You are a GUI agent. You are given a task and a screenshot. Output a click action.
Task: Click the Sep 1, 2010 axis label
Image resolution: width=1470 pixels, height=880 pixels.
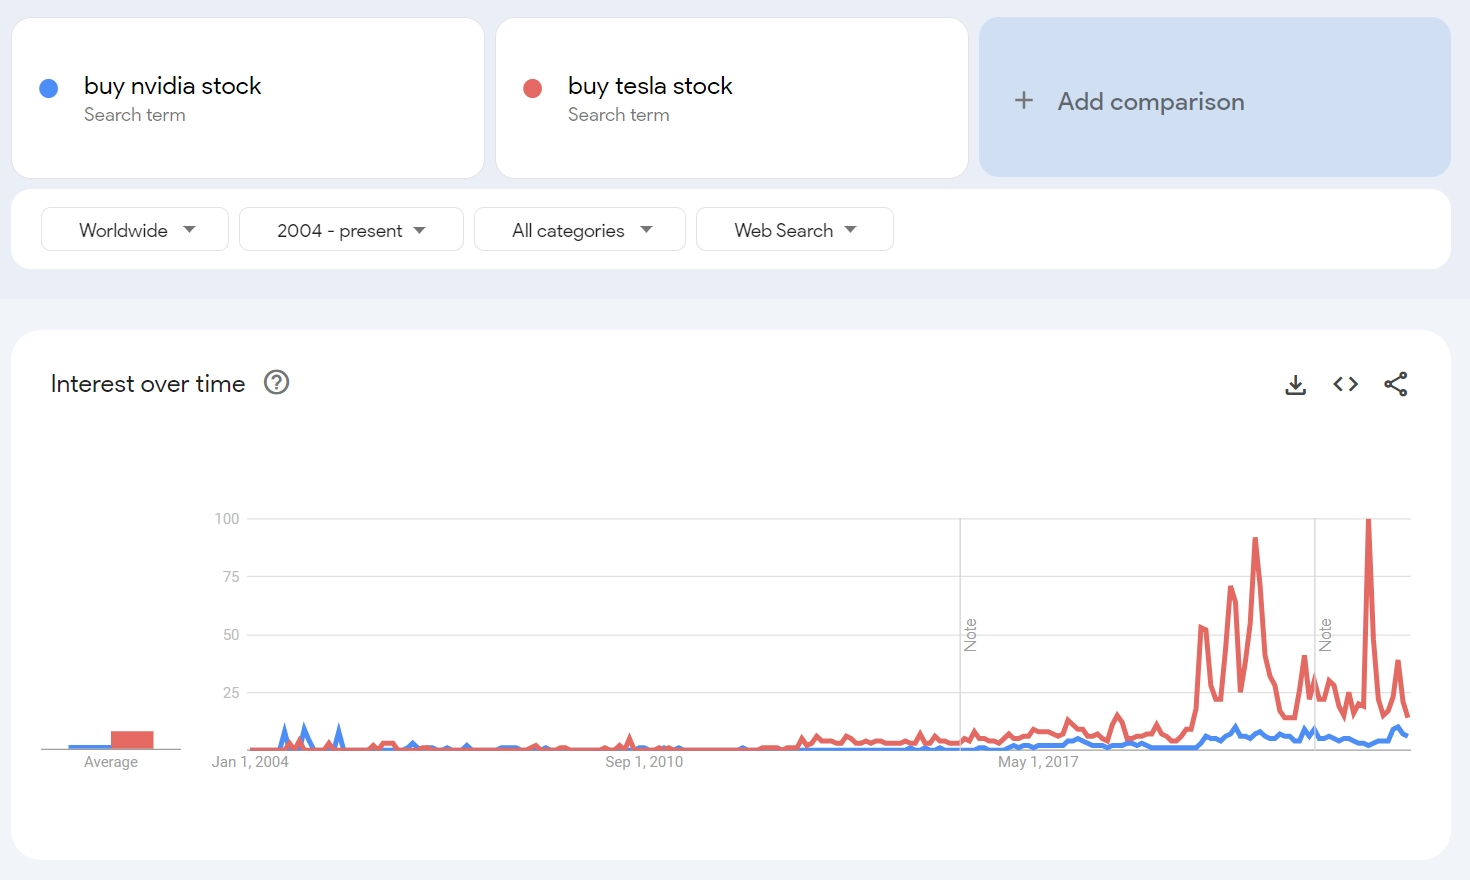(644, 762)
